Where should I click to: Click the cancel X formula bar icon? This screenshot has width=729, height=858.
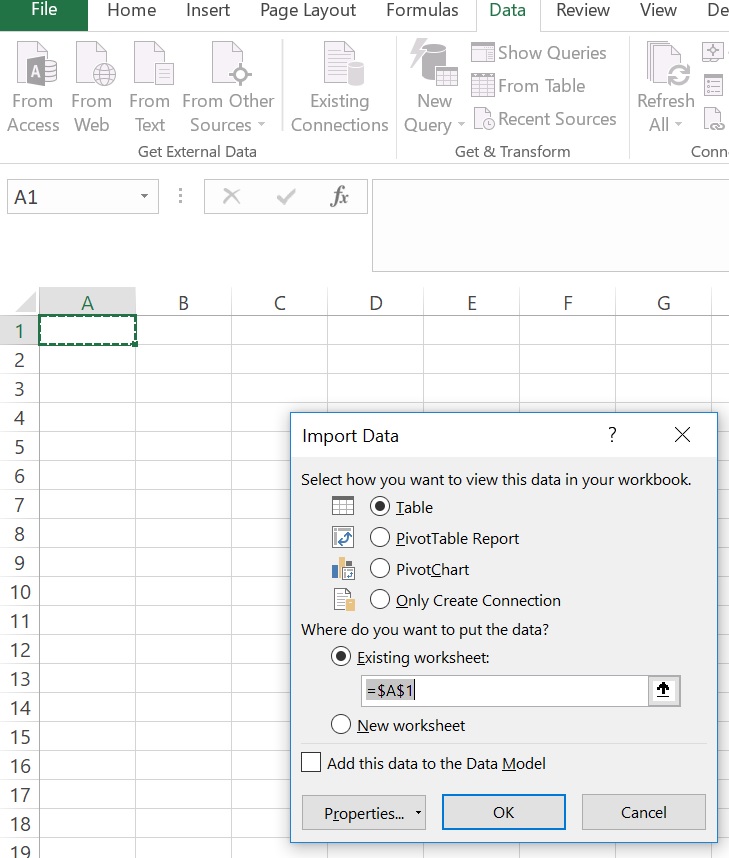point(232,195)
